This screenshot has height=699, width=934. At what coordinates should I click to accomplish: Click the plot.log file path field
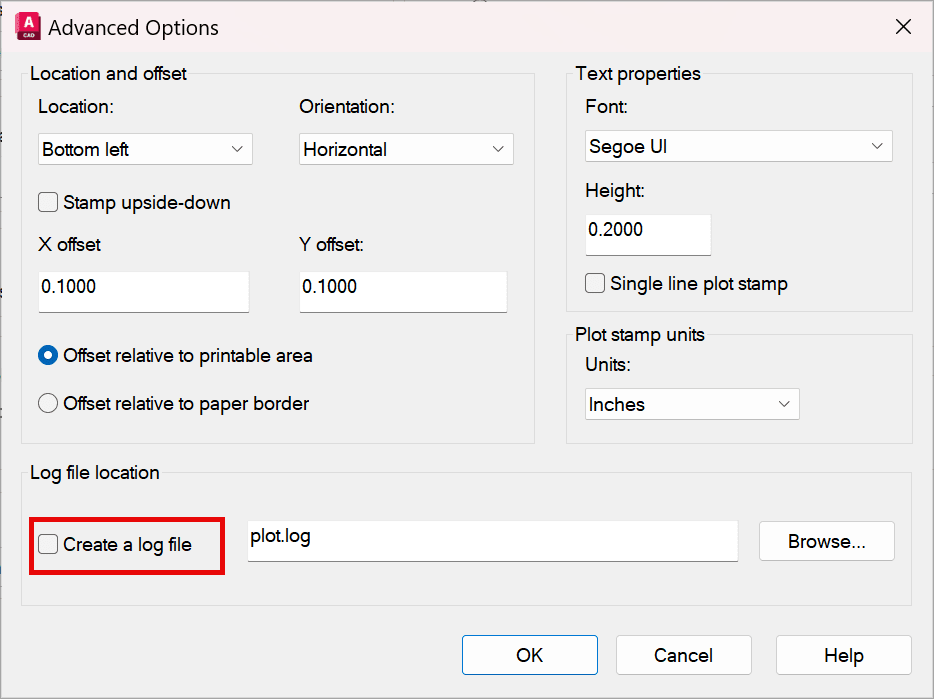click(x=493, y=541)
